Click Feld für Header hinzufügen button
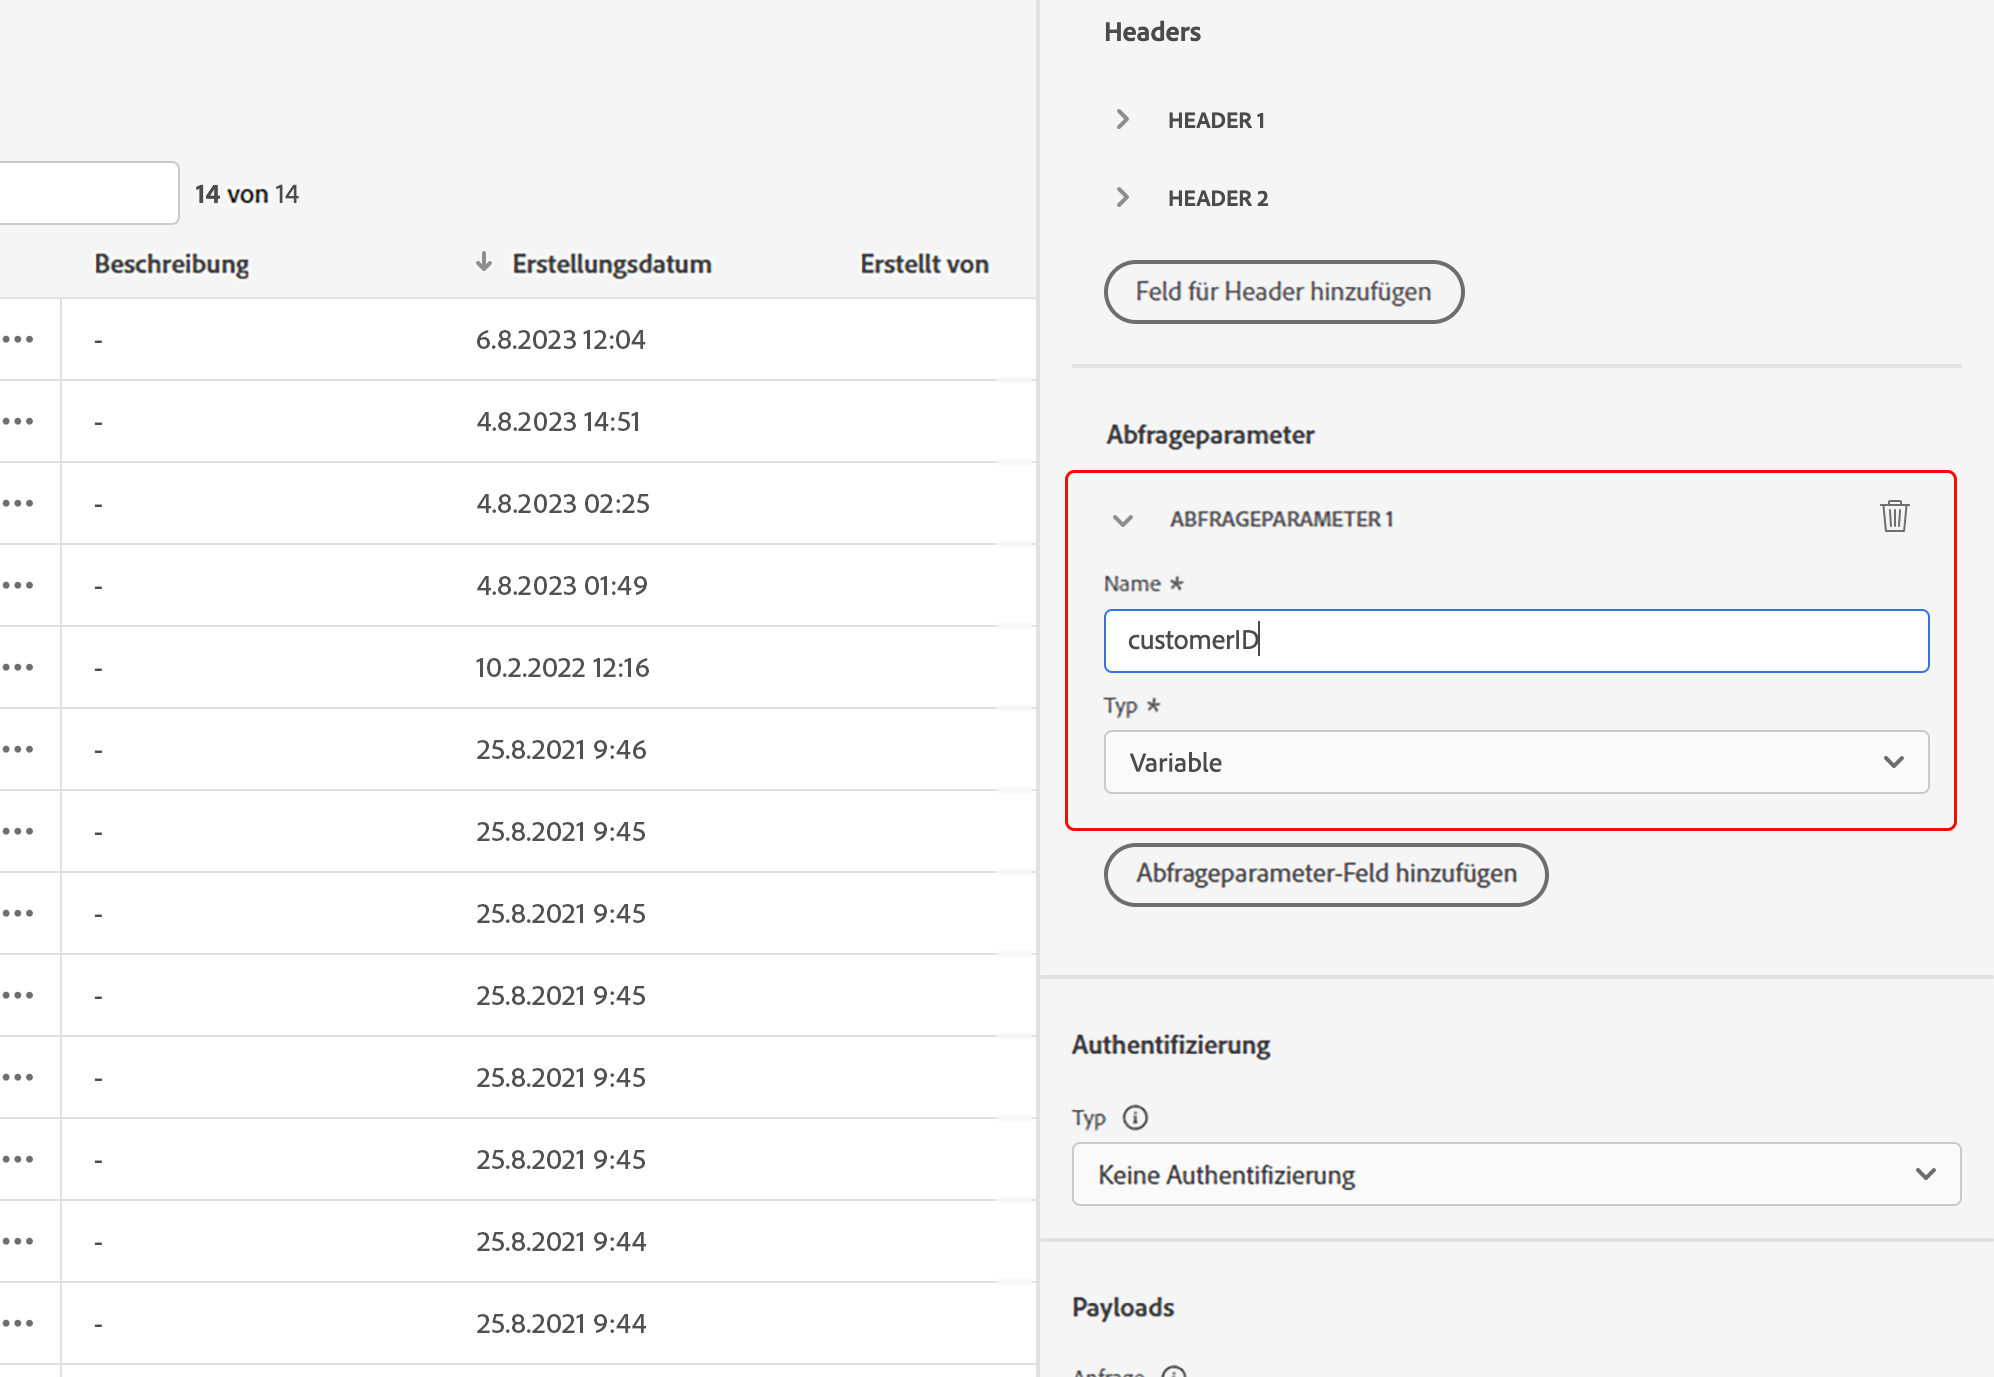 1283,292
